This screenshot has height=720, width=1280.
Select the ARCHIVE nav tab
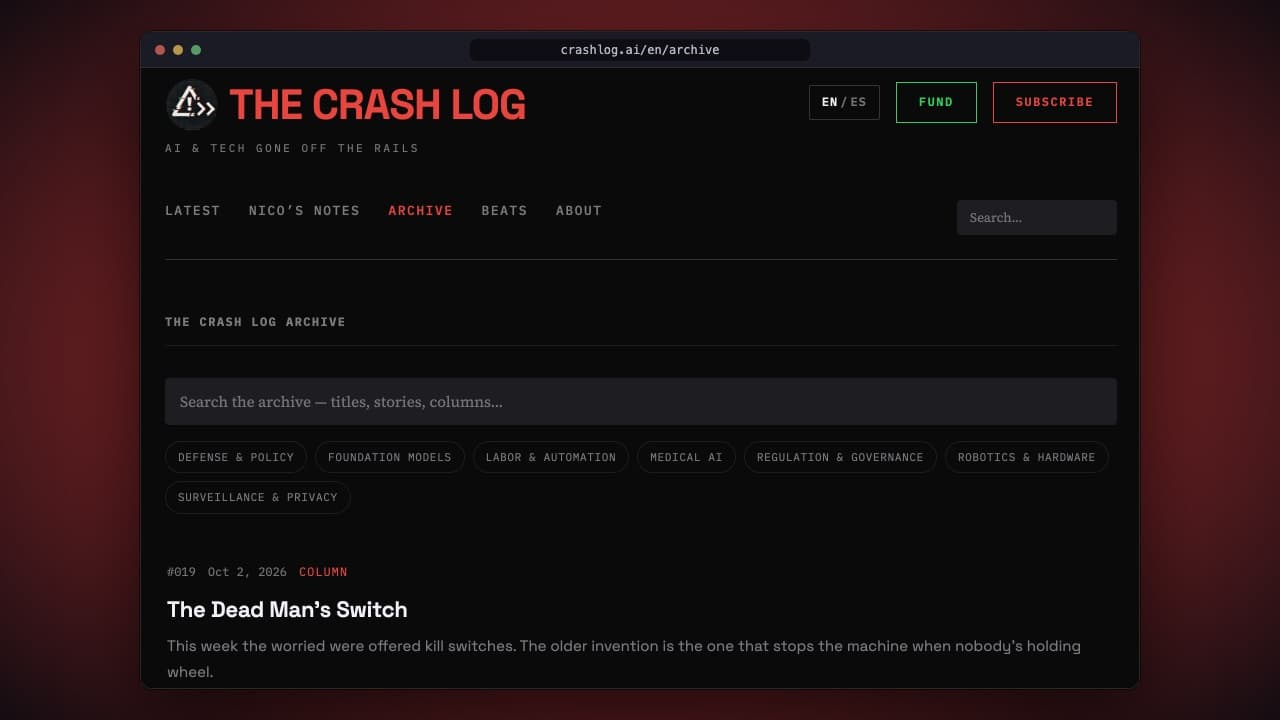420,210
